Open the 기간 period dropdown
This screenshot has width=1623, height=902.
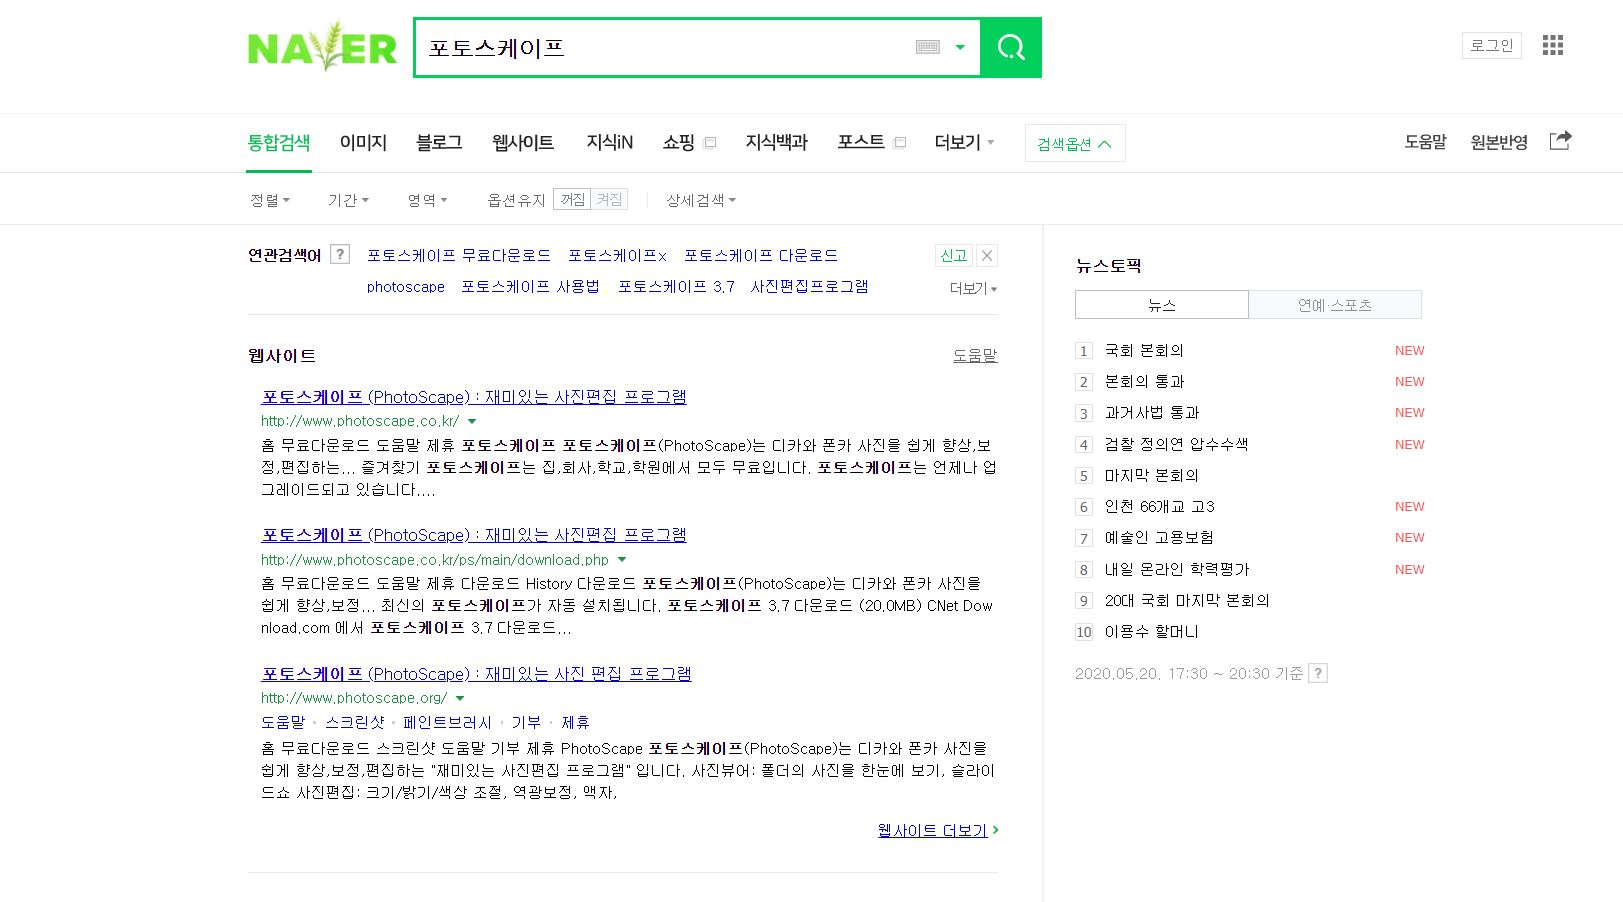[348, 200]
